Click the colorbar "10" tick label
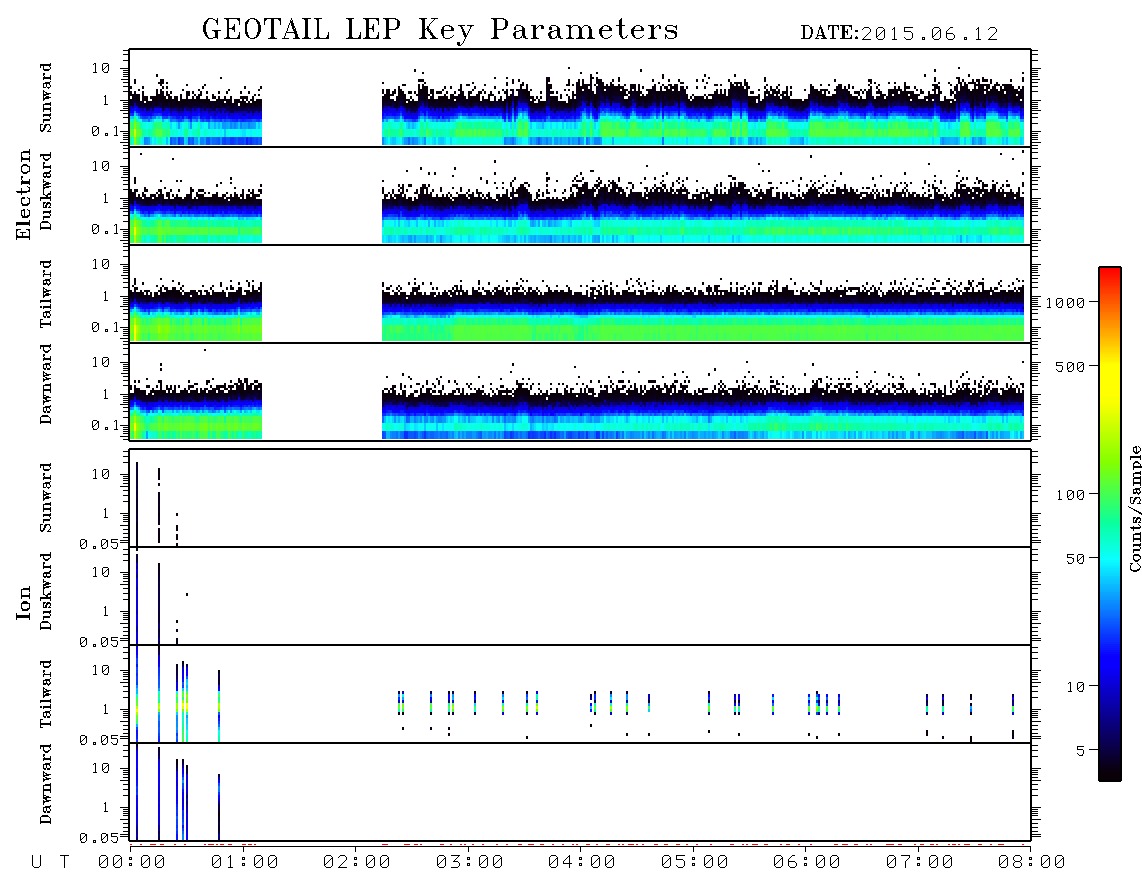The image size is (1142, 880). (x=1076, y=687)
